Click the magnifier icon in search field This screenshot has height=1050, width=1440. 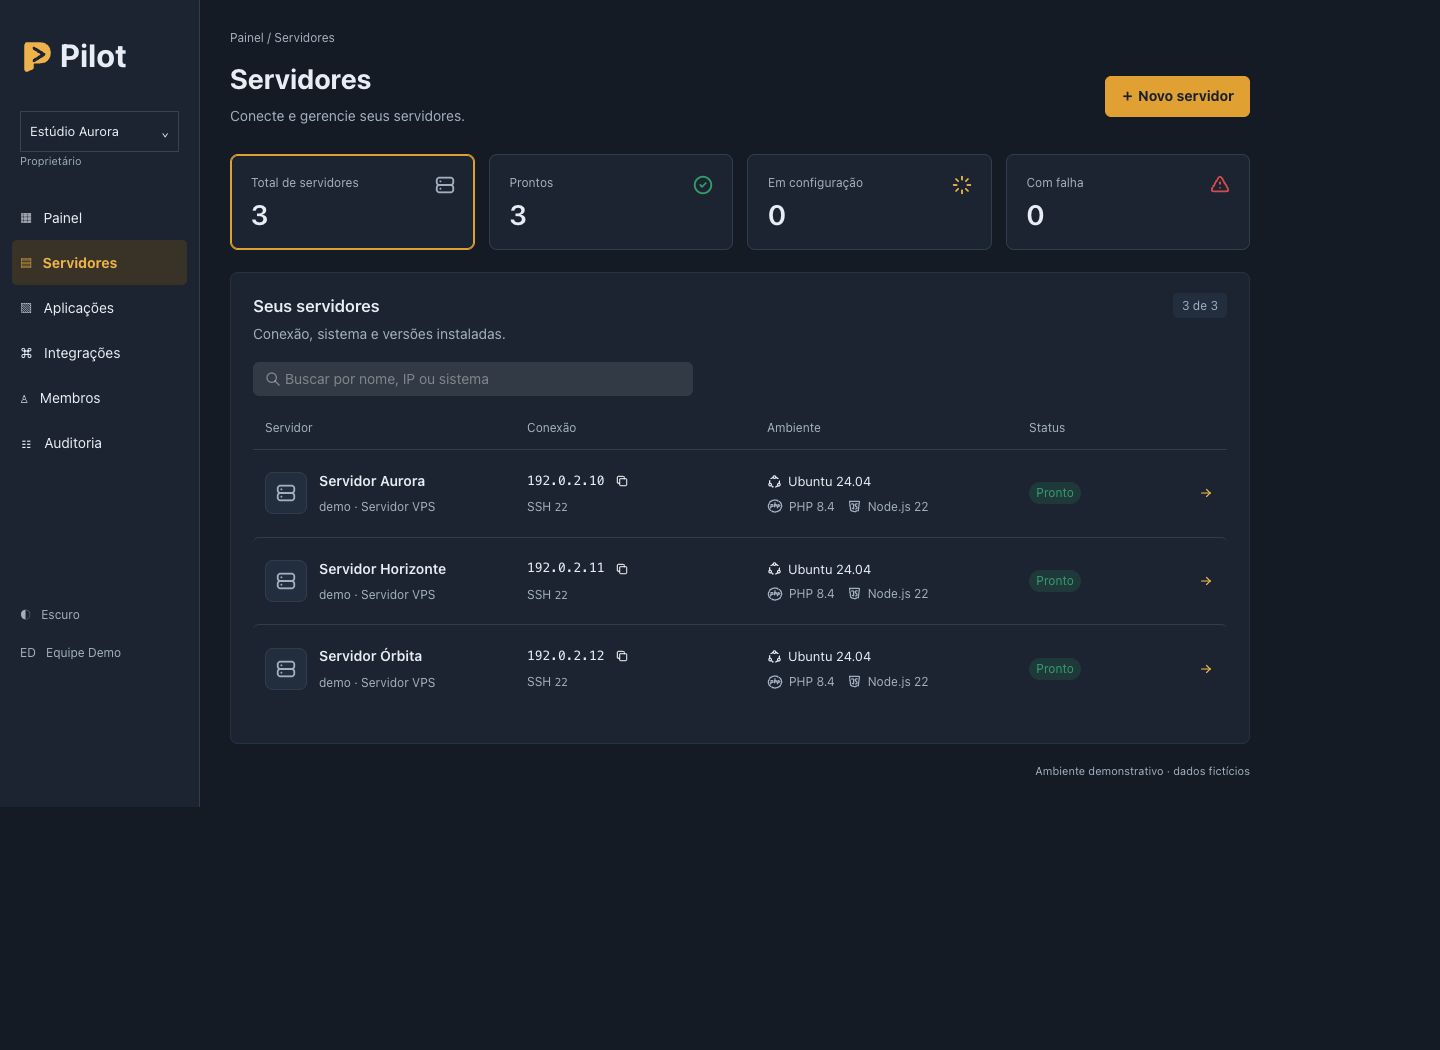[x=273, y=379]
